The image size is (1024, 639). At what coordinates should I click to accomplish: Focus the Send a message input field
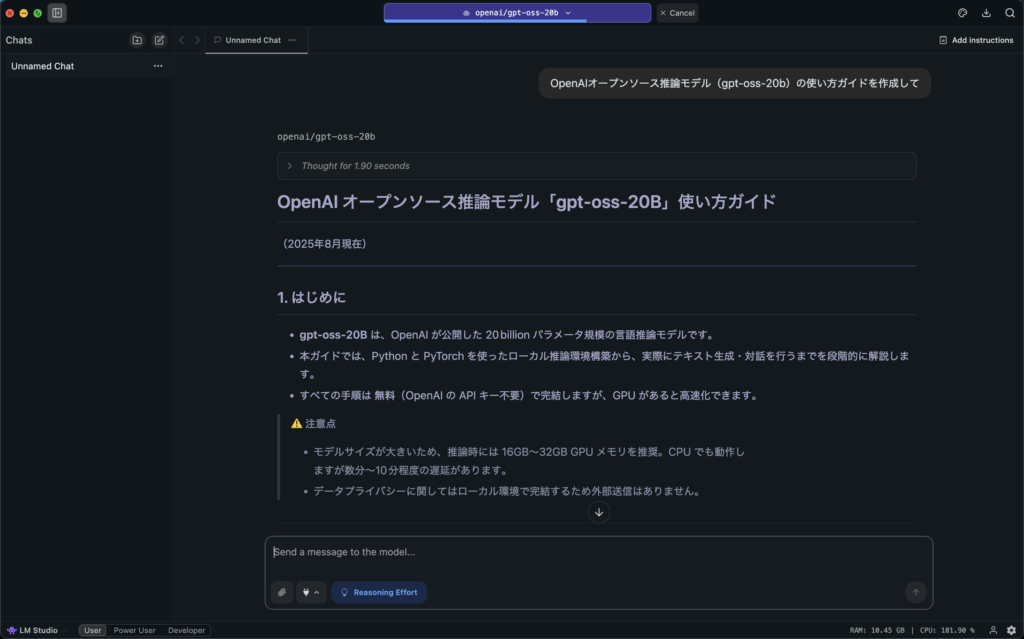(x=599, y=552)
